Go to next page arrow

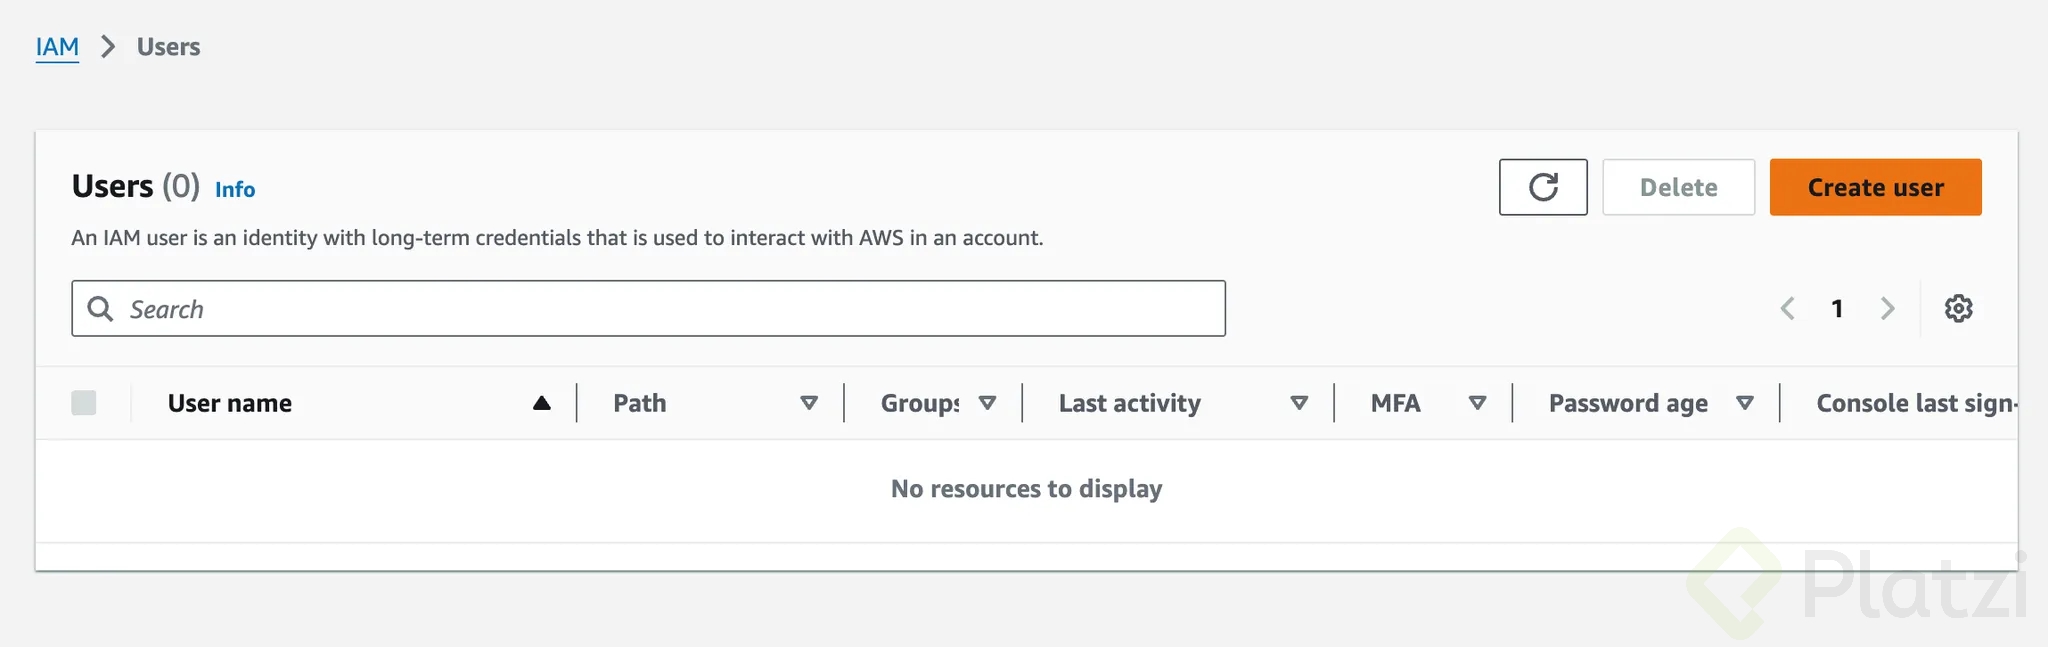pos(1887,308)
